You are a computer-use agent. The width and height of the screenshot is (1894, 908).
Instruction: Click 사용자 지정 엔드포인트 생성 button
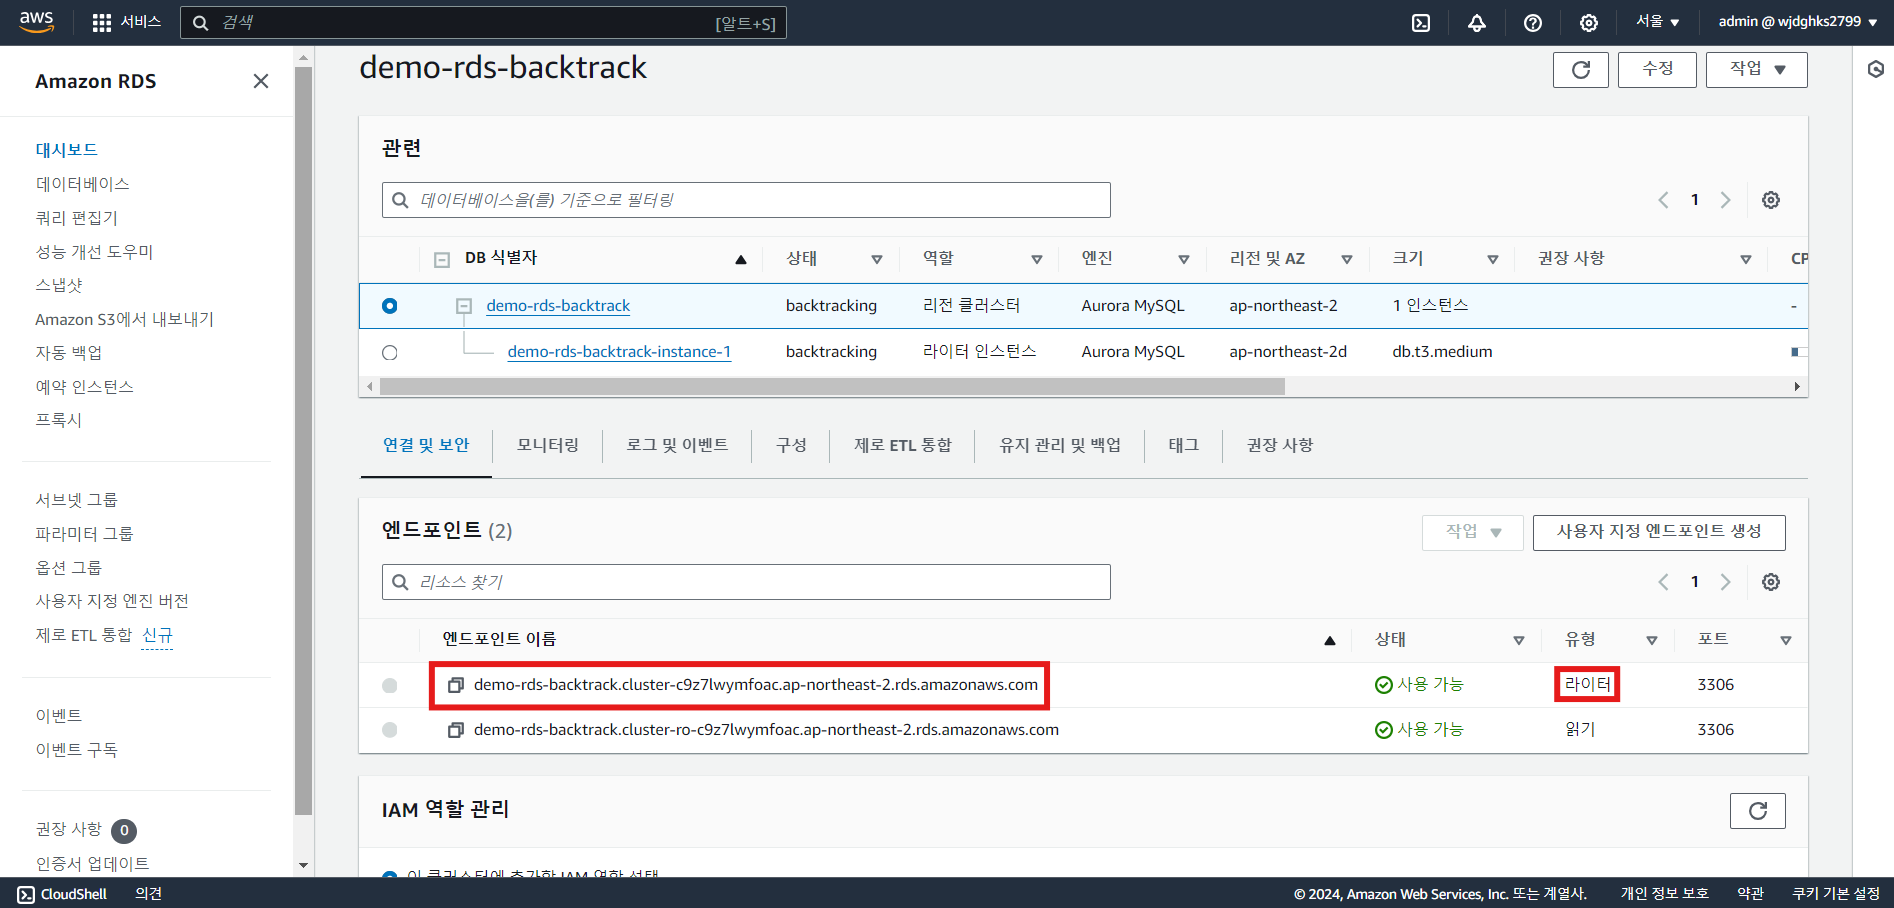[x=1659, y=532]
